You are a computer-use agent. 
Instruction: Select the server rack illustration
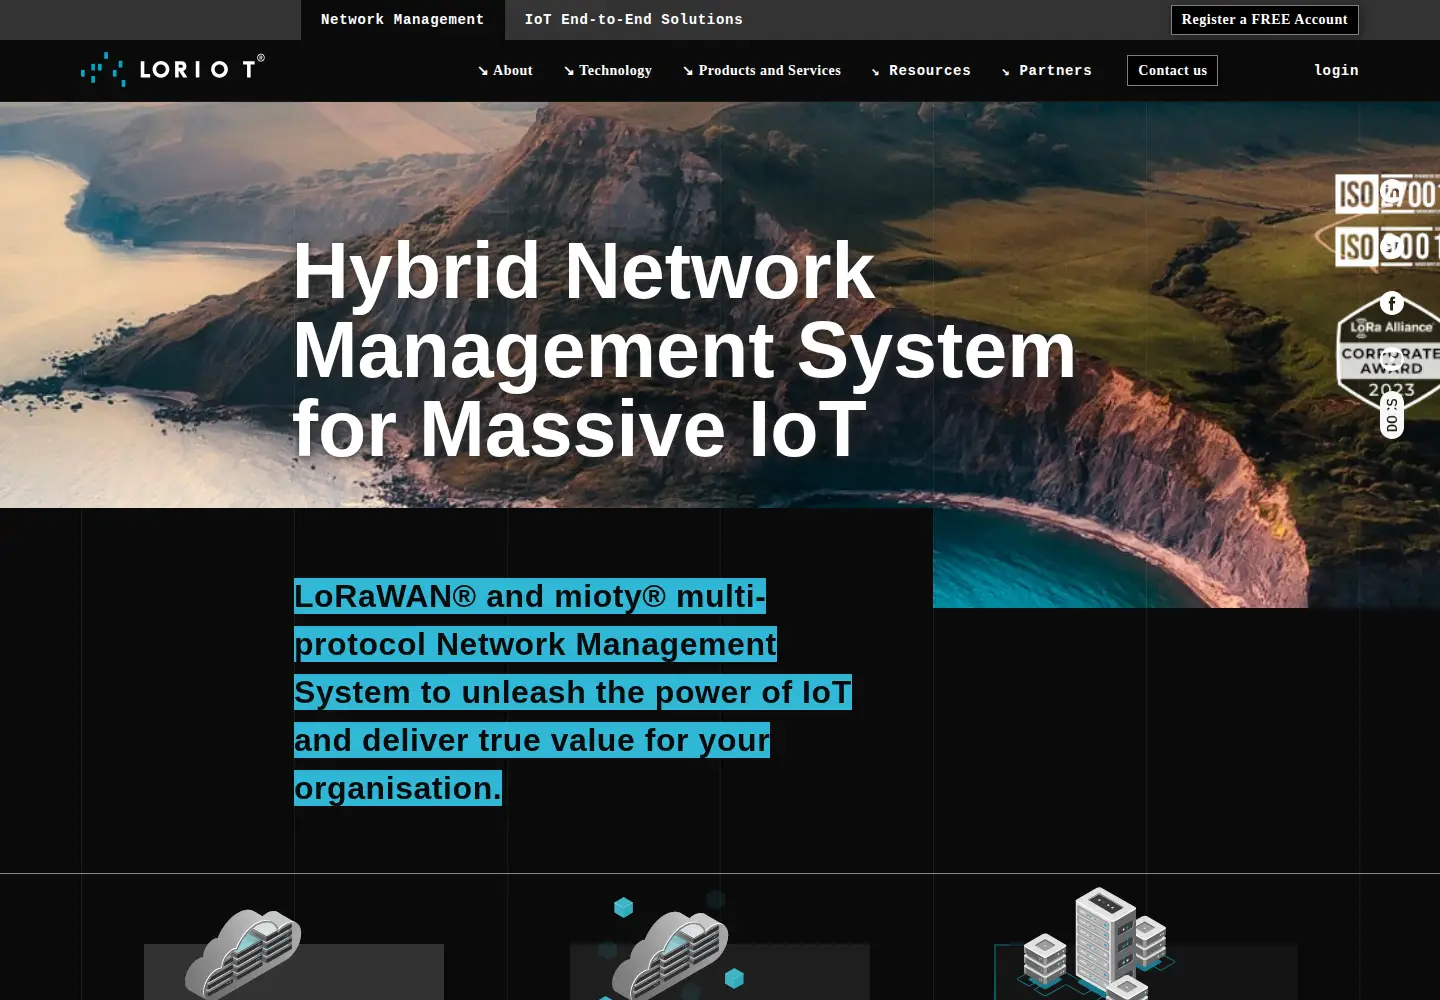(x=1096, y=944)
